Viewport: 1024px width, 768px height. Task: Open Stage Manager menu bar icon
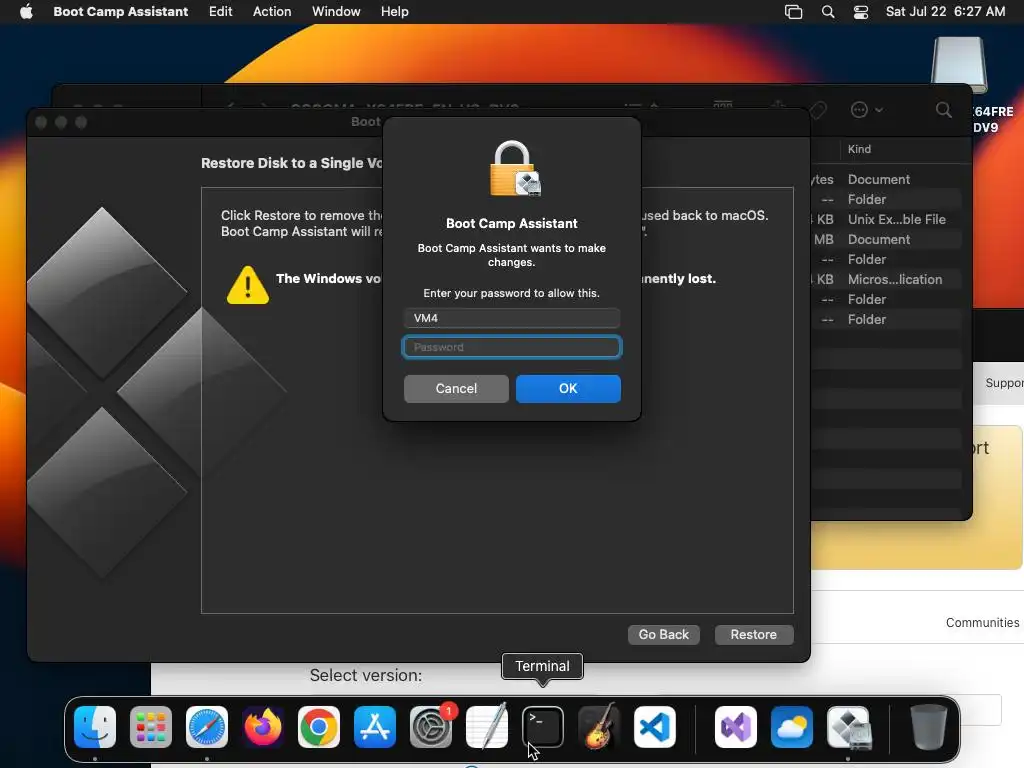click(793, 11)
